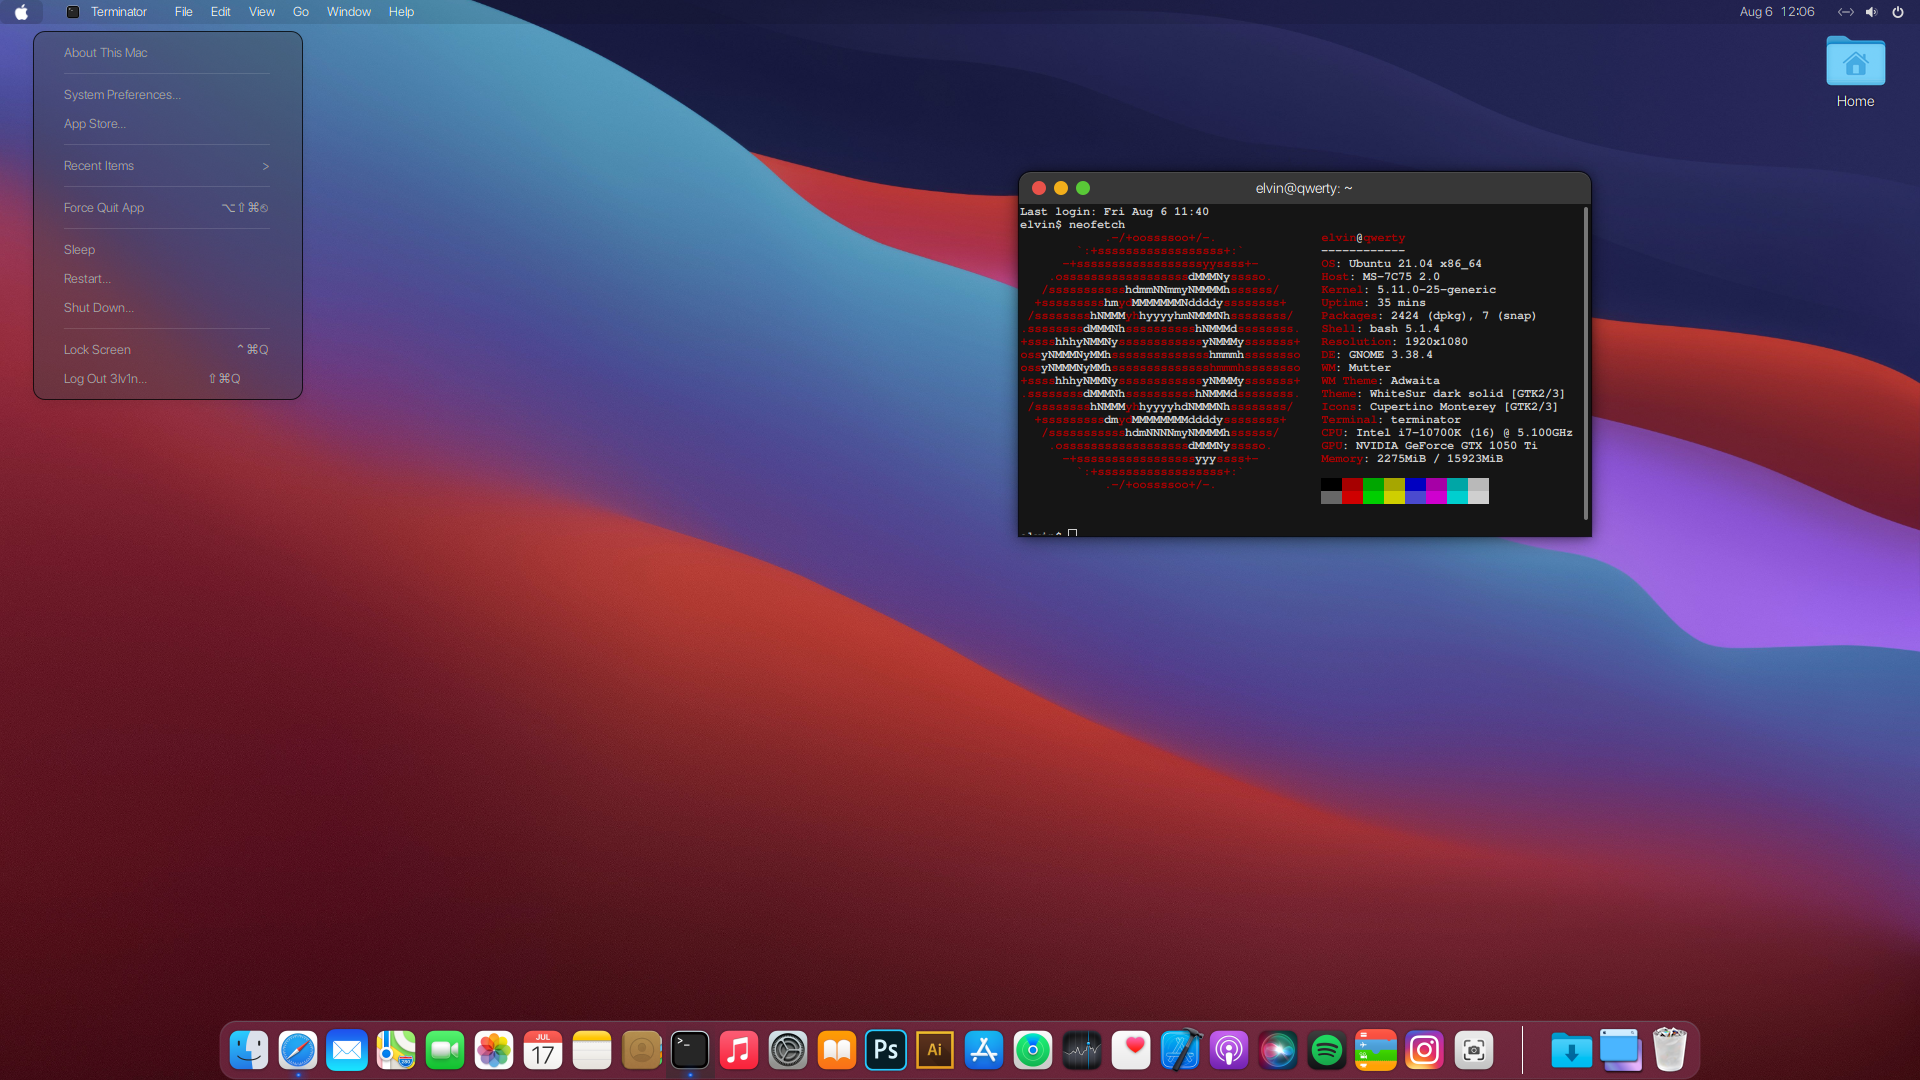Close the terminal window with red button

(x=1039, y=188)
